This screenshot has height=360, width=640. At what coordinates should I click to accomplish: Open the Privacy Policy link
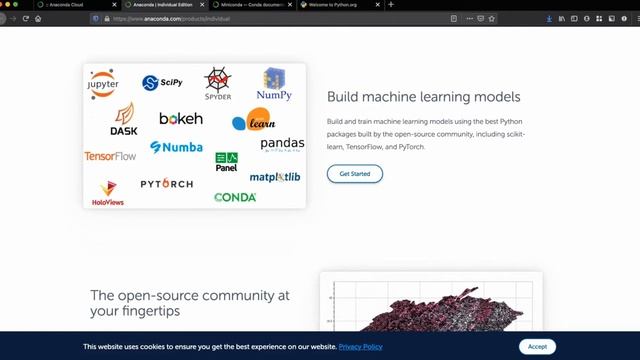pyautogui.click(x=360, y=347)
